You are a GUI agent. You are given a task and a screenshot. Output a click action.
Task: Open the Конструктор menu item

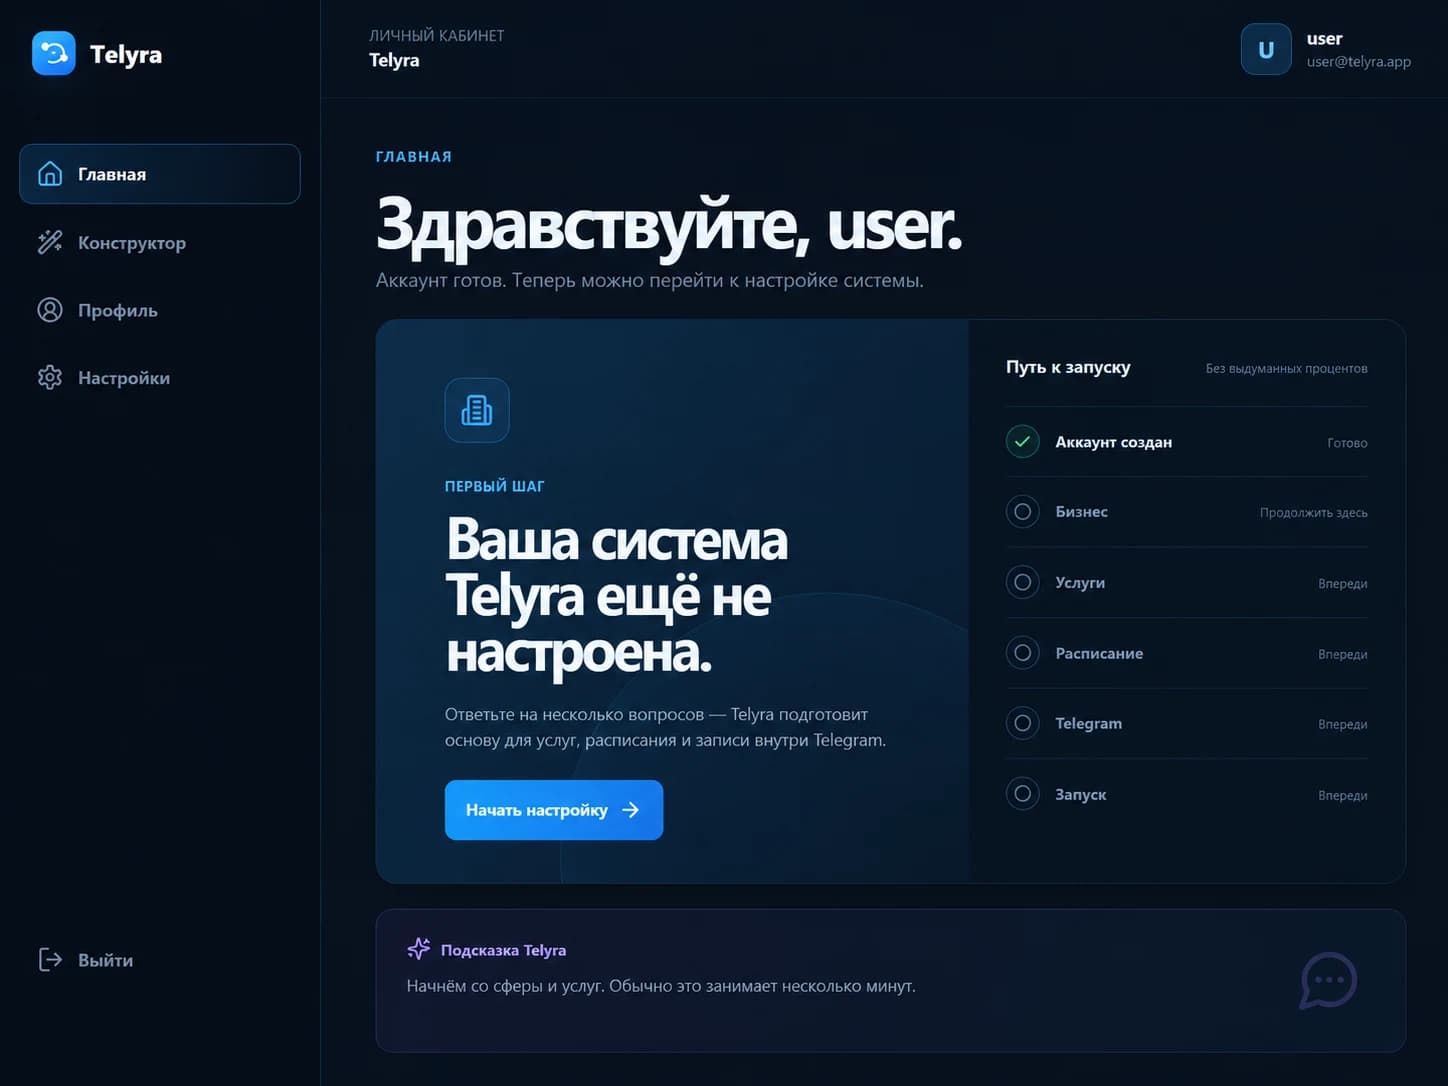[160, 242]
